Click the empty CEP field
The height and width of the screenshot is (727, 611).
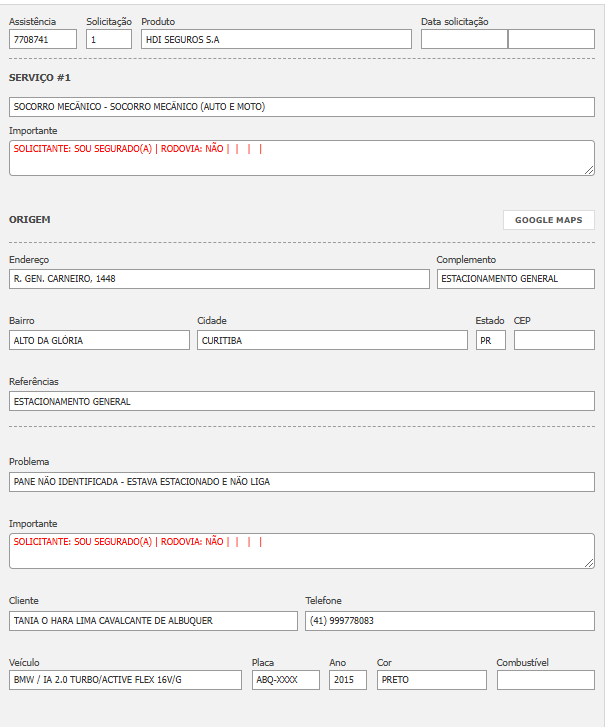tap(554, 340)
